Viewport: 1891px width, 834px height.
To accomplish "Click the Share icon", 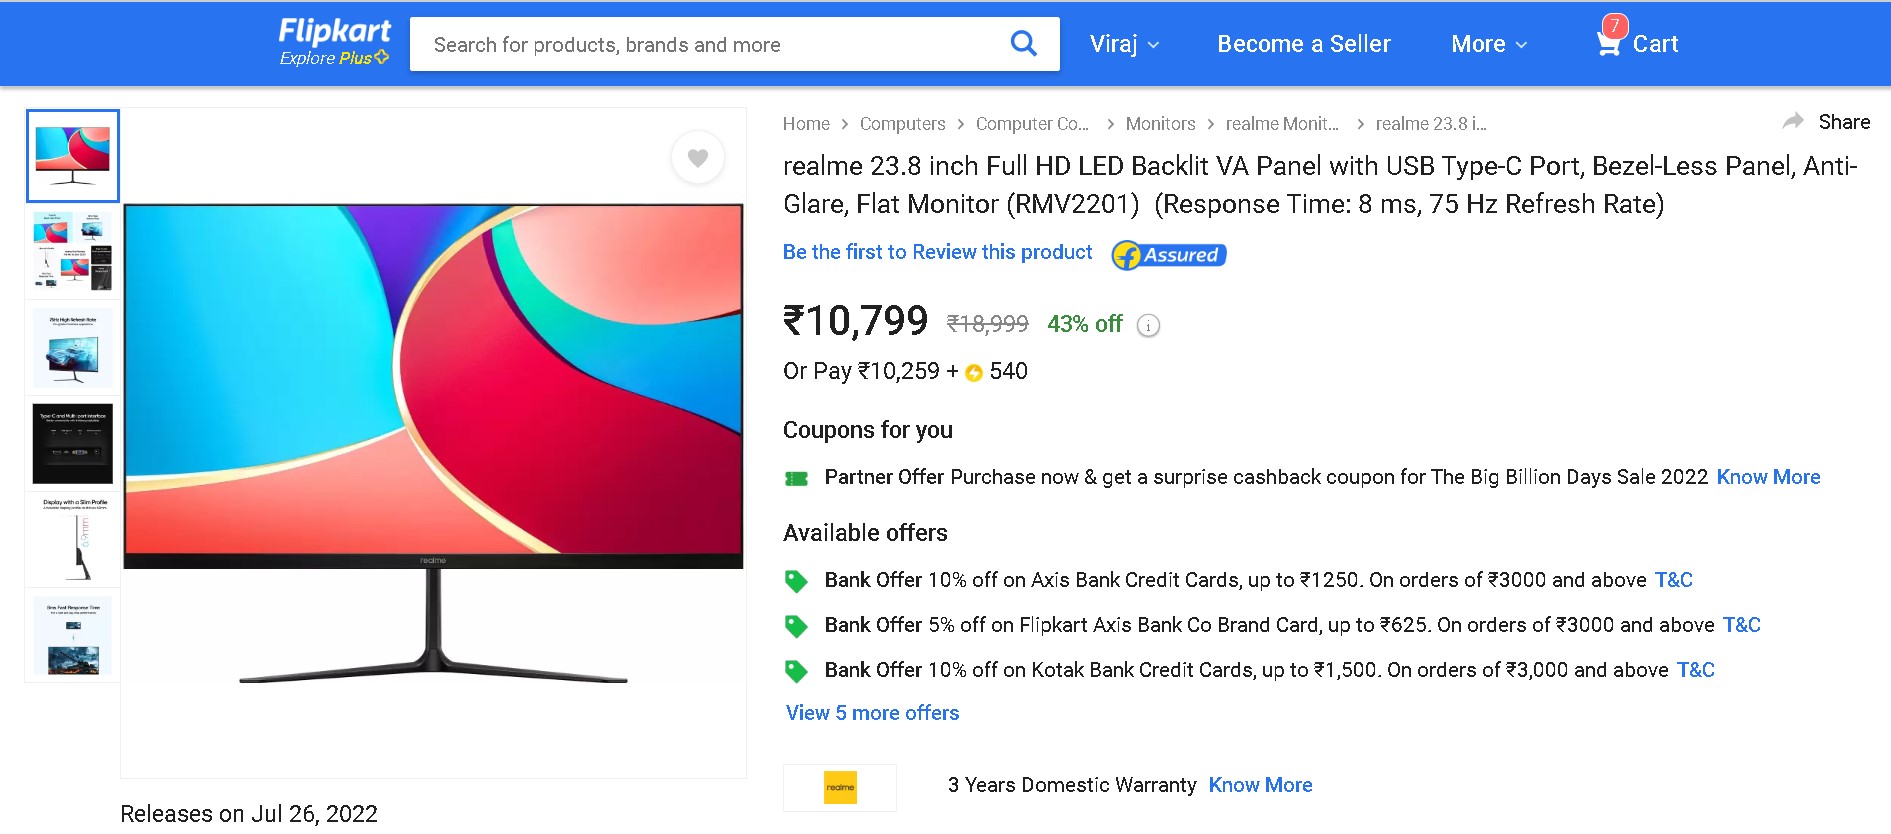I will click(1794, 120).
